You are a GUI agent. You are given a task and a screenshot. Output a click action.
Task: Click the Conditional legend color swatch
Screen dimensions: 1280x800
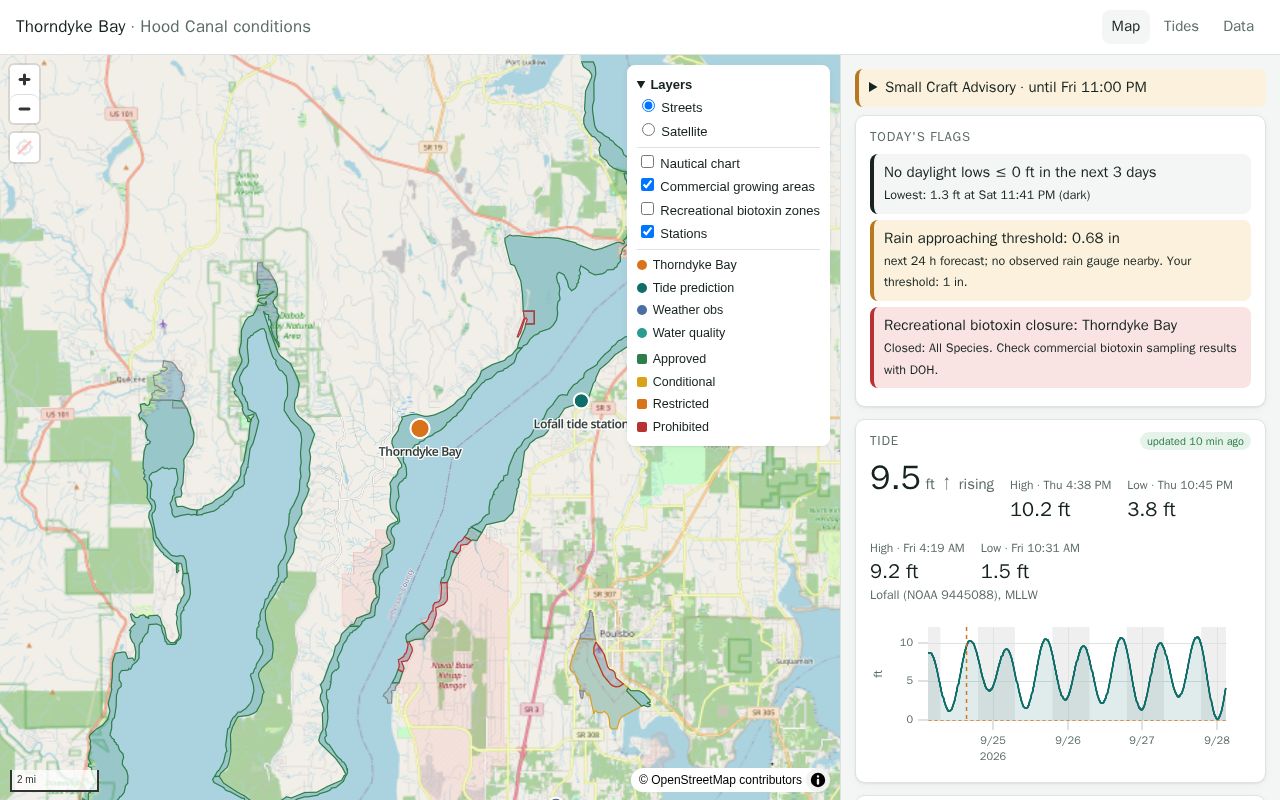[642, 382]
